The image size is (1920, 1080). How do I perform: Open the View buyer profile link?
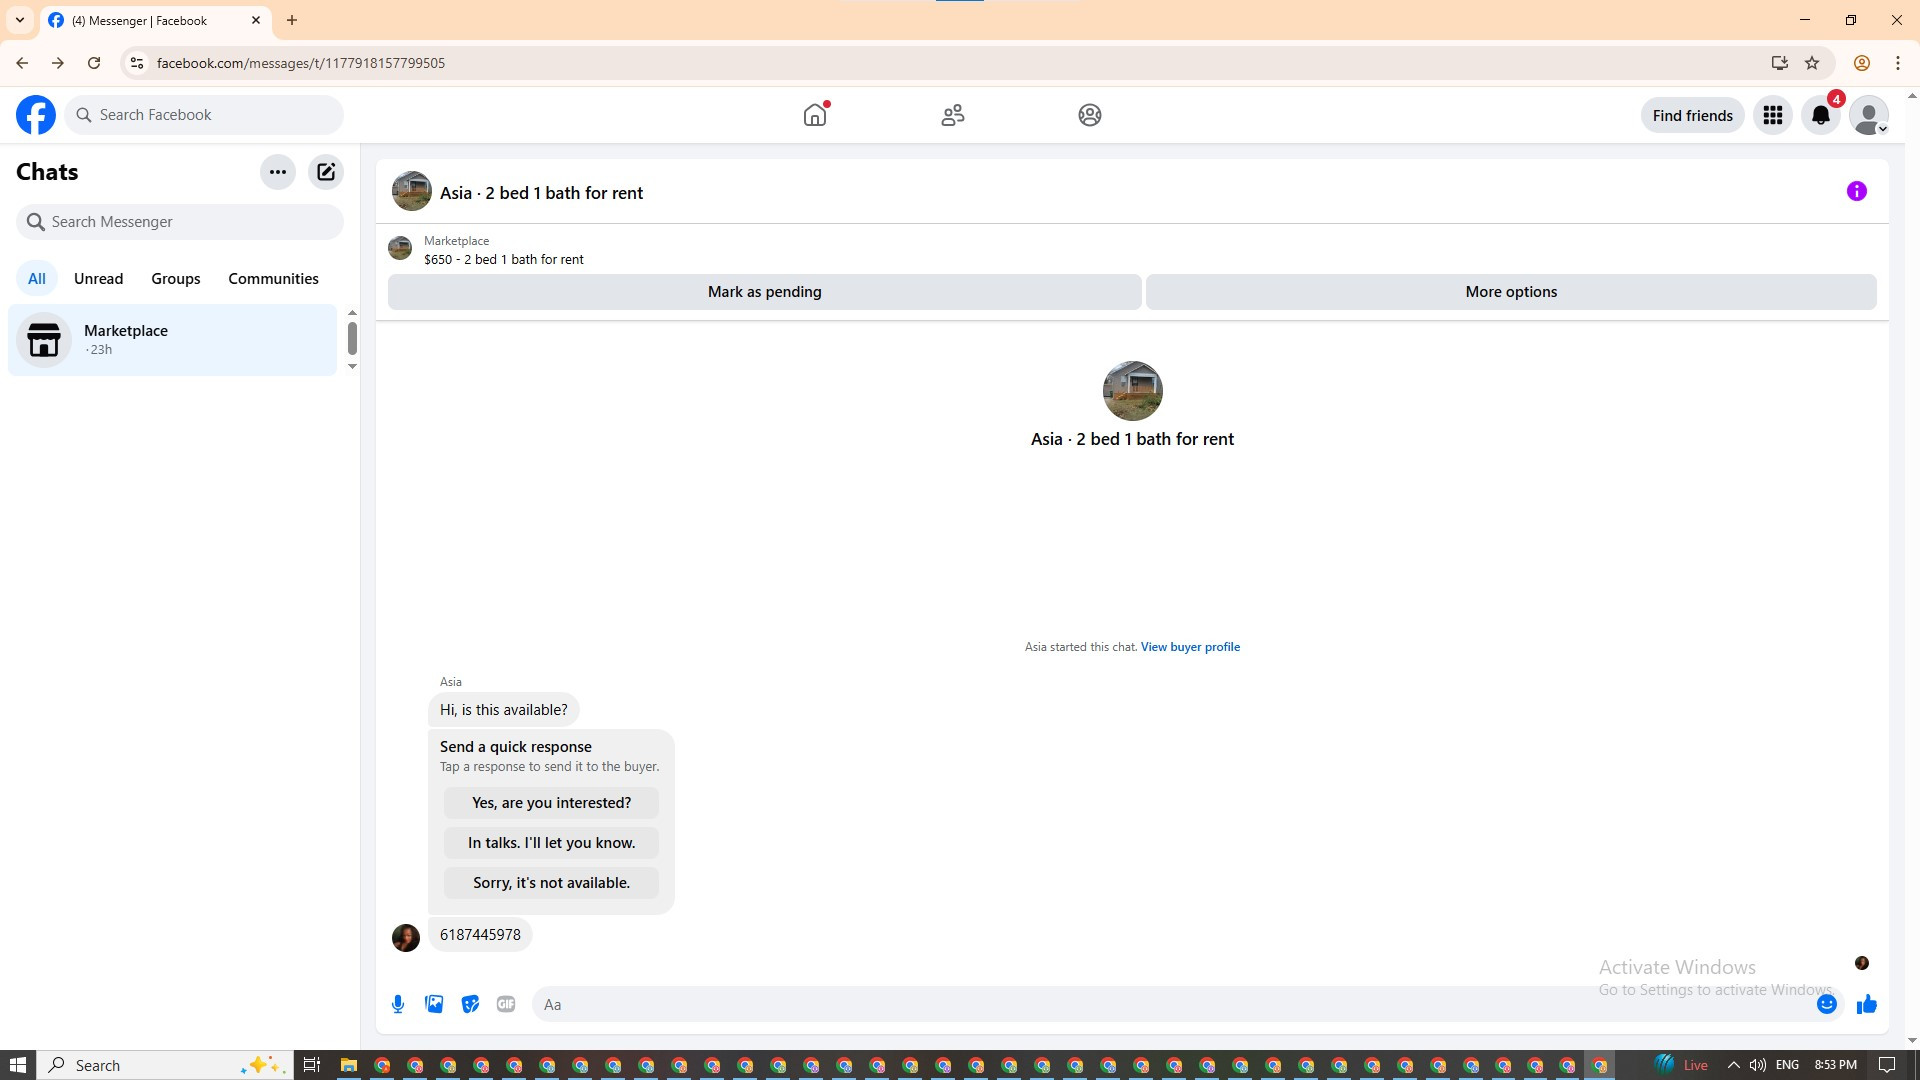click(1190, 647)
